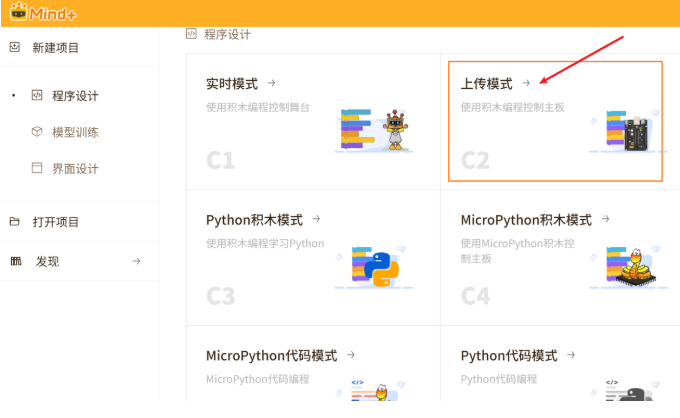Viewport: 680px width, 418px height.
Task: Click the MicroPython代码模式 code illustration
Action: pos(371,390)
